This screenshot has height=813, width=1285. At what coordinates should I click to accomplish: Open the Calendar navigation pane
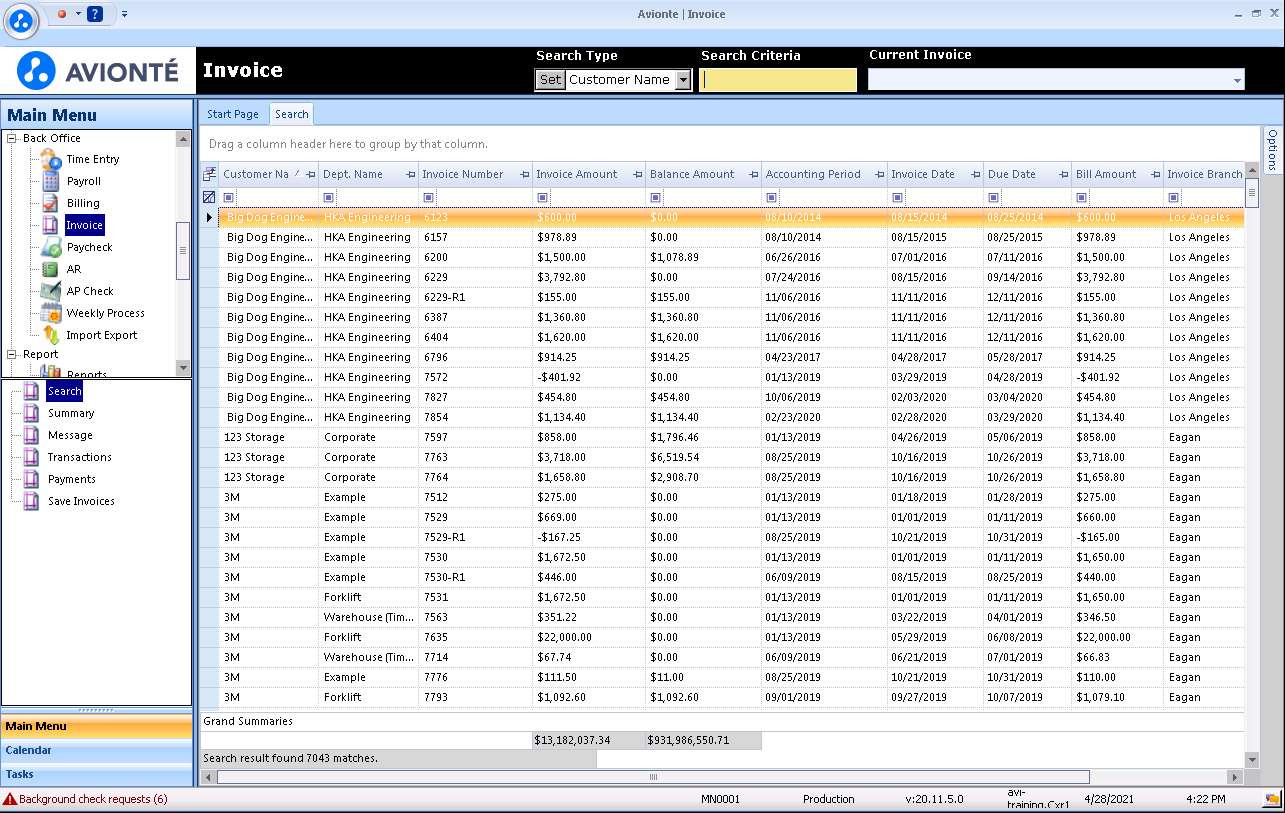point(97,751)
